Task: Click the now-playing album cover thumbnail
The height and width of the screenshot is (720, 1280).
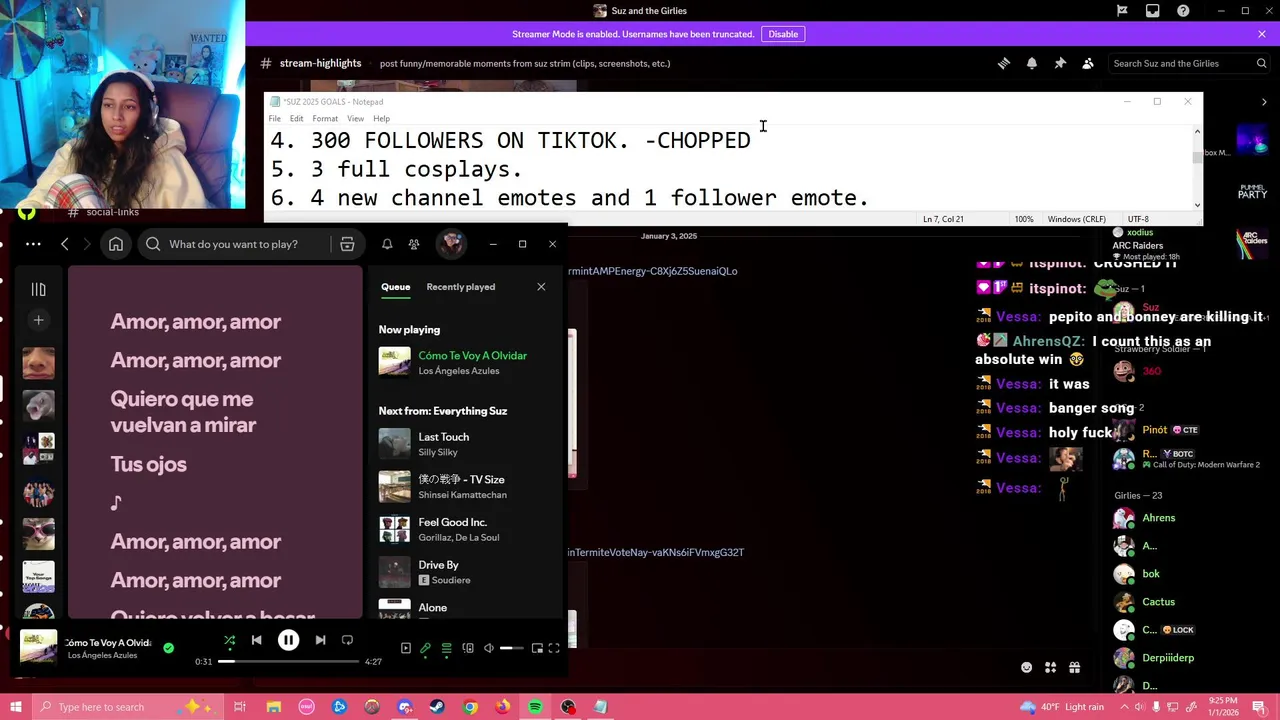Action: coord(38,647)
